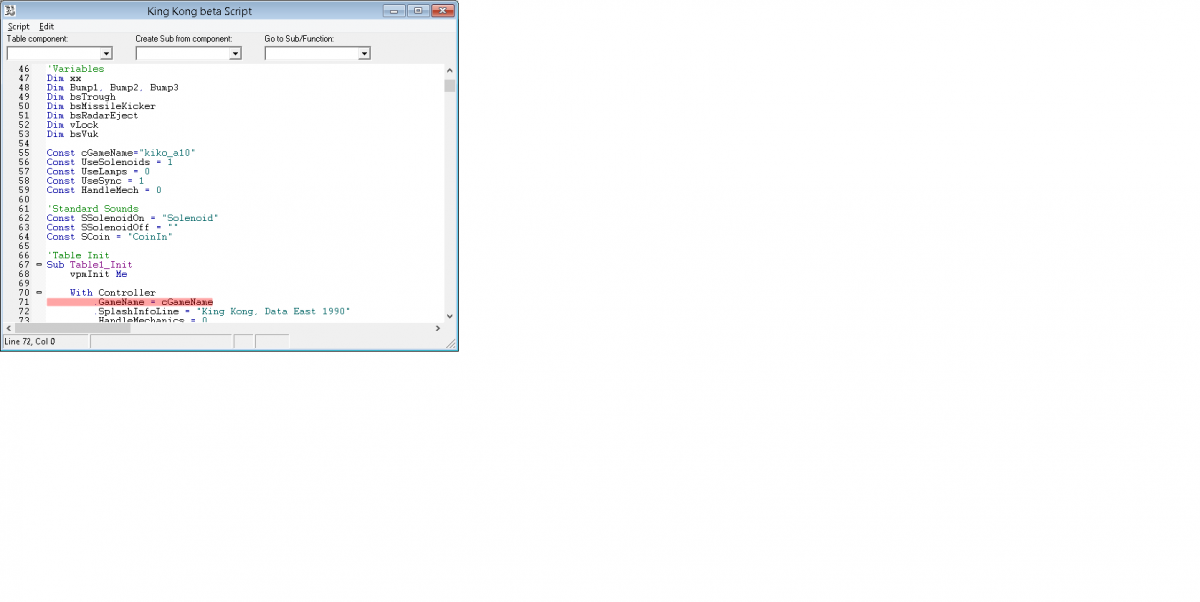
Task: Collapse the With Controller fold marker
Action: coord(39,293)
